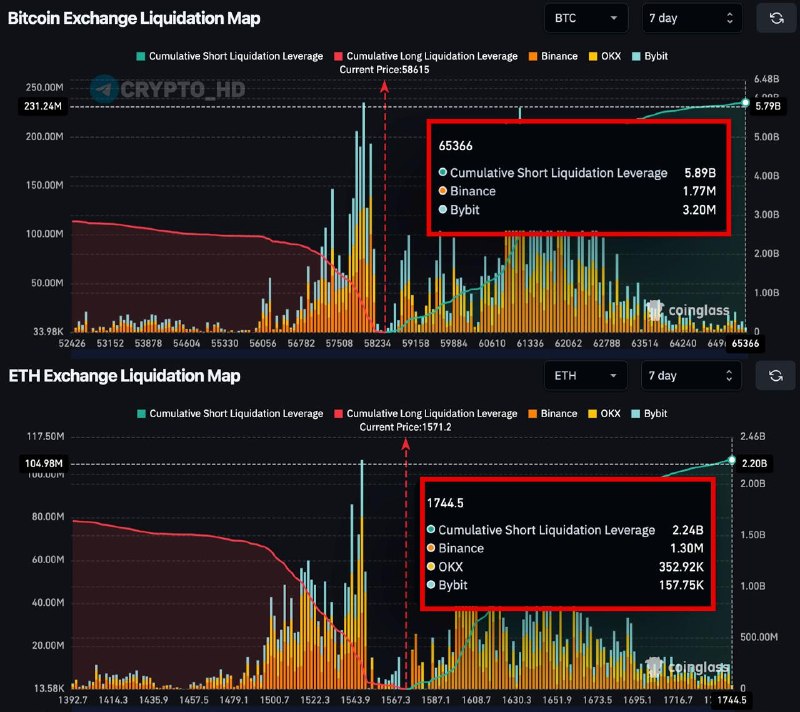Click the ETH Exchange Liquidation Map title
Screen dimensions: 800x712
point(124,376)
